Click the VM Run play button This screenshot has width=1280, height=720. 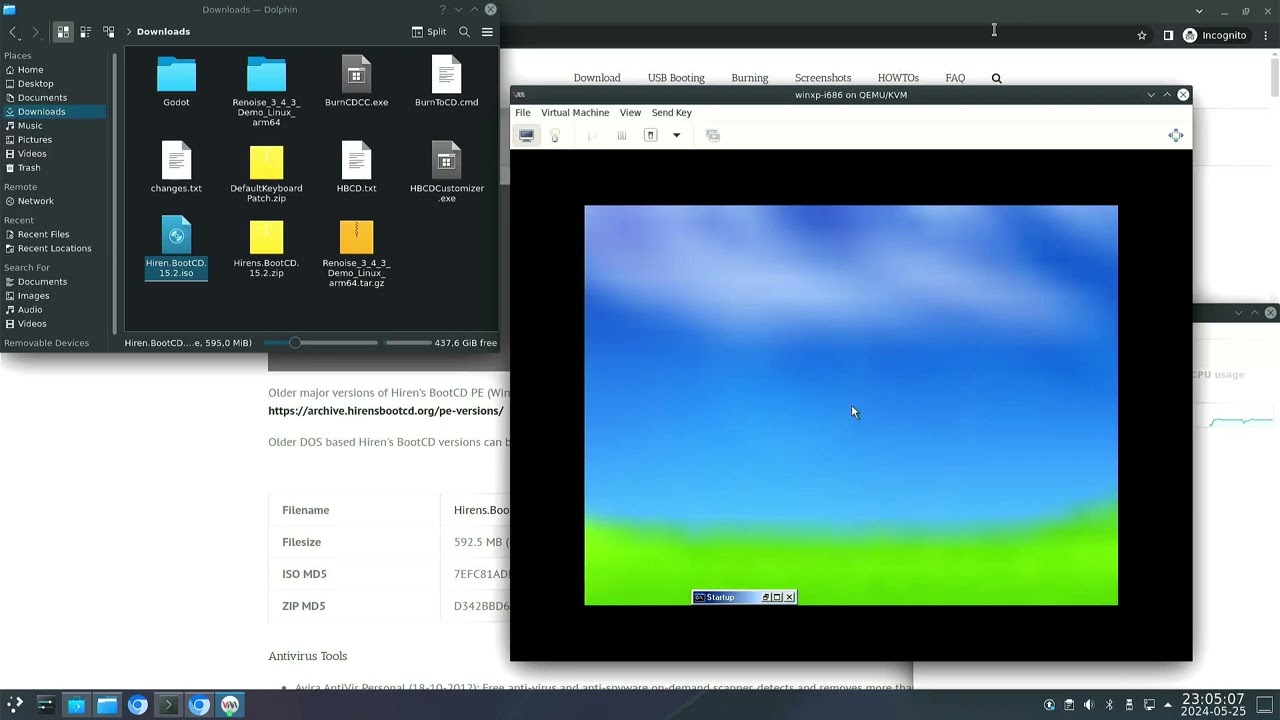click(593, 135)
